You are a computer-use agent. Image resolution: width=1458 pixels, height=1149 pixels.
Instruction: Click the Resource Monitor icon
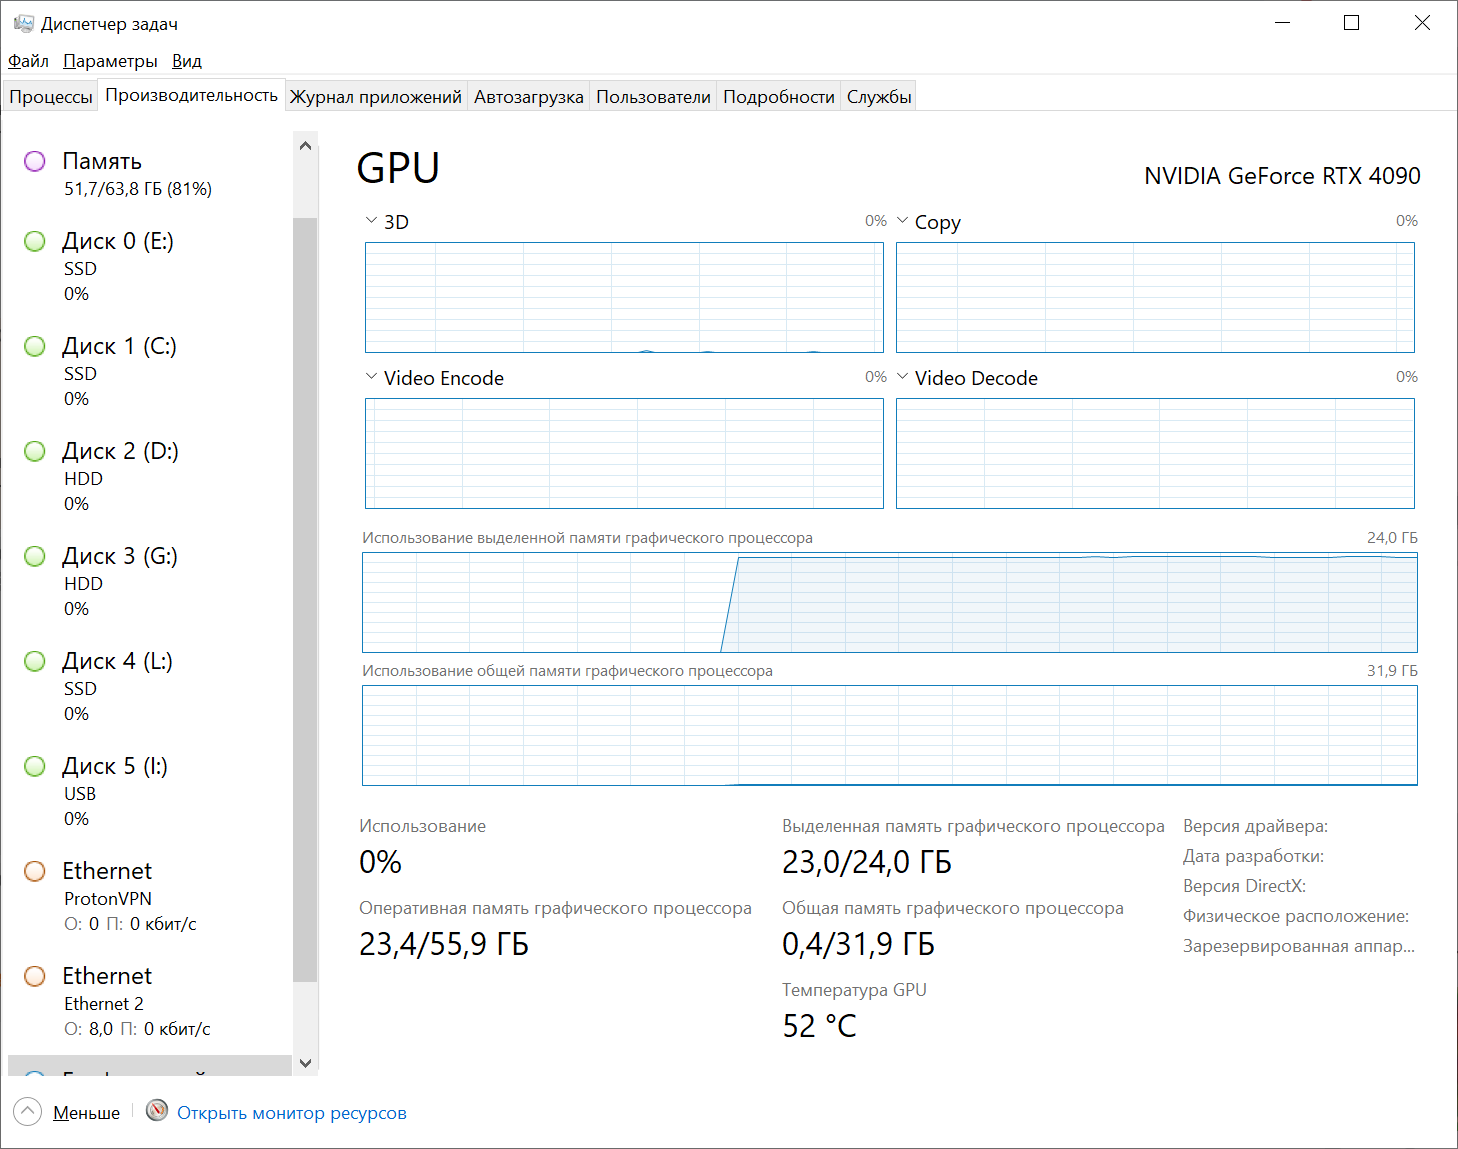tap(157, 1111)
